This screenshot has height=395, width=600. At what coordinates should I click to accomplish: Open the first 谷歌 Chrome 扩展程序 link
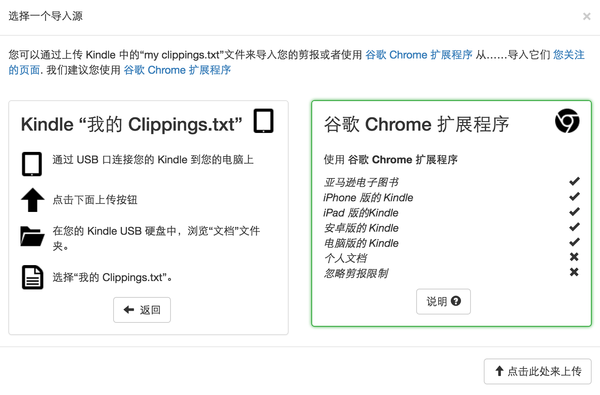[x=419, y=55]
